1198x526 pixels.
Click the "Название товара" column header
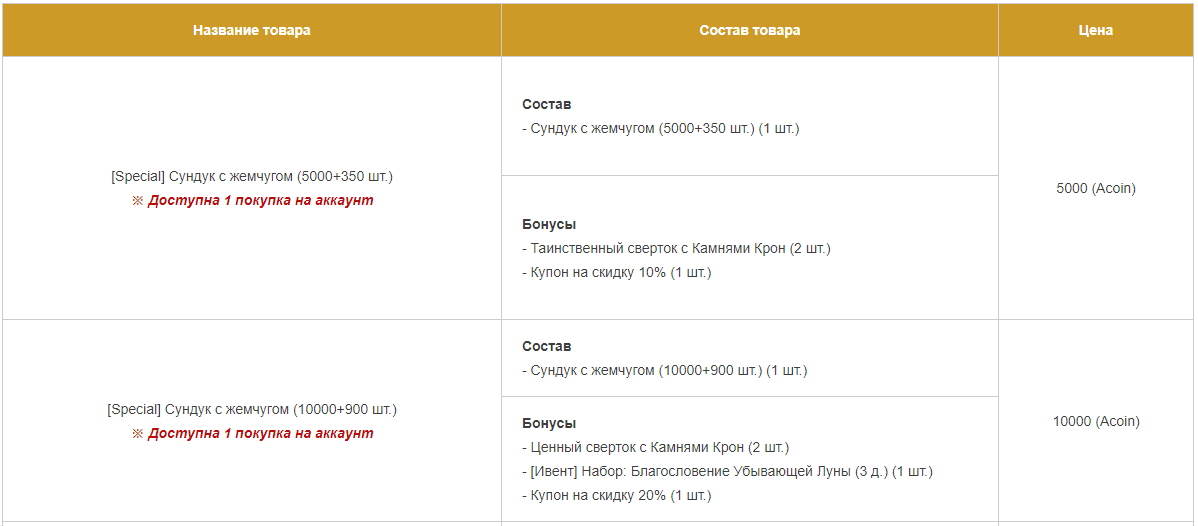[x=251, y=31]
